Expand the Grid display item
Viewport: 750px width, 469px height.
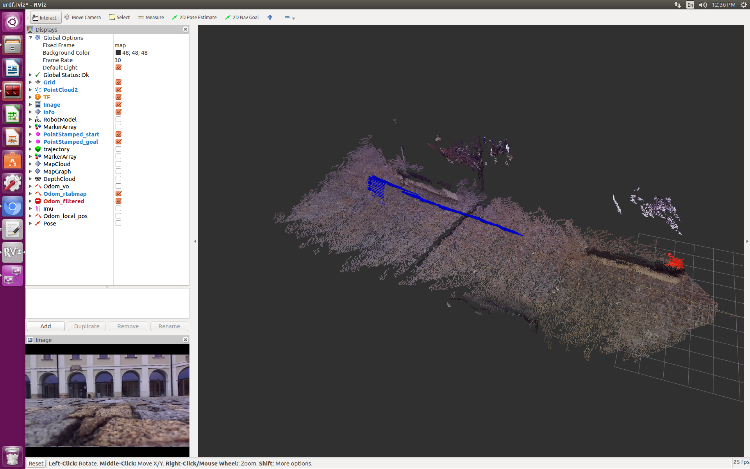pyautogui.click(x=30, y=82)
